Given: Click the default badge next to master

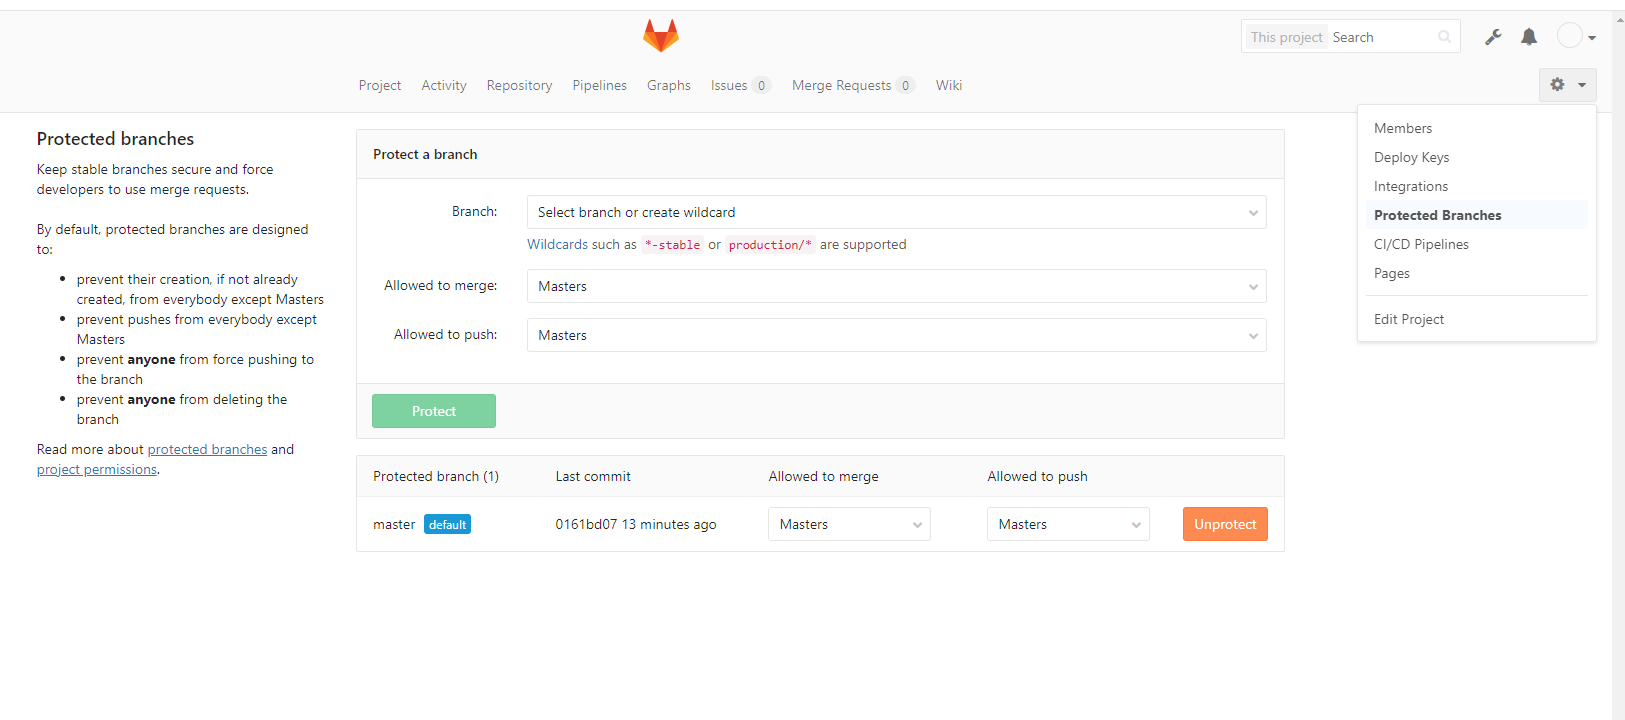Looking at the screenshot, I should tap(447, 524).
